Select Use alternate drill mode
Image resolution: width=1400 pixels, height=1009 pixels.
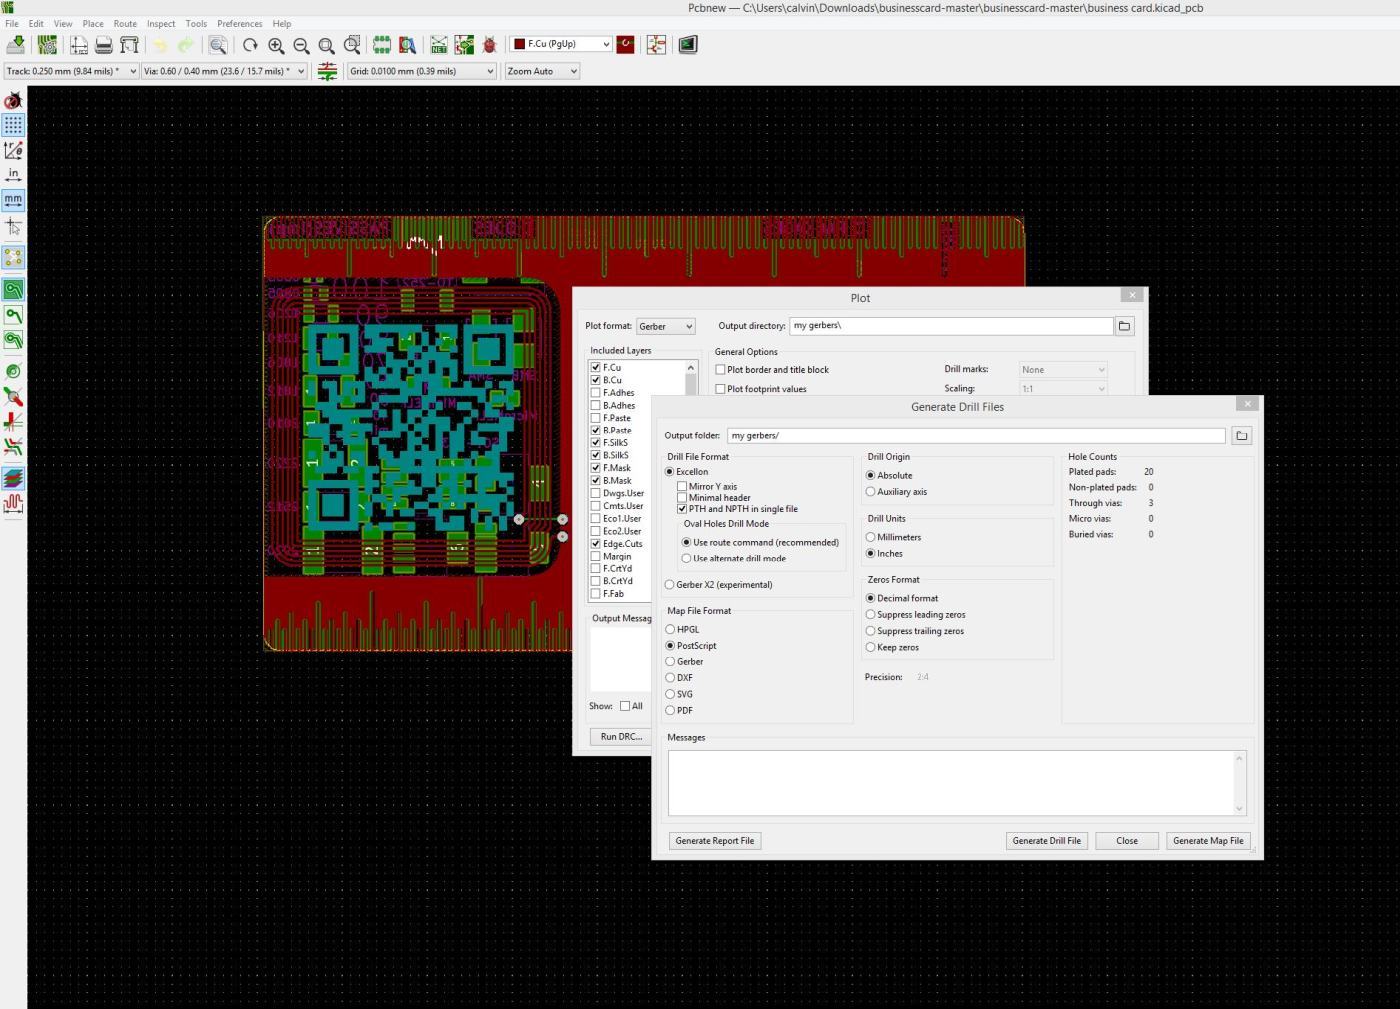[686, 558]
